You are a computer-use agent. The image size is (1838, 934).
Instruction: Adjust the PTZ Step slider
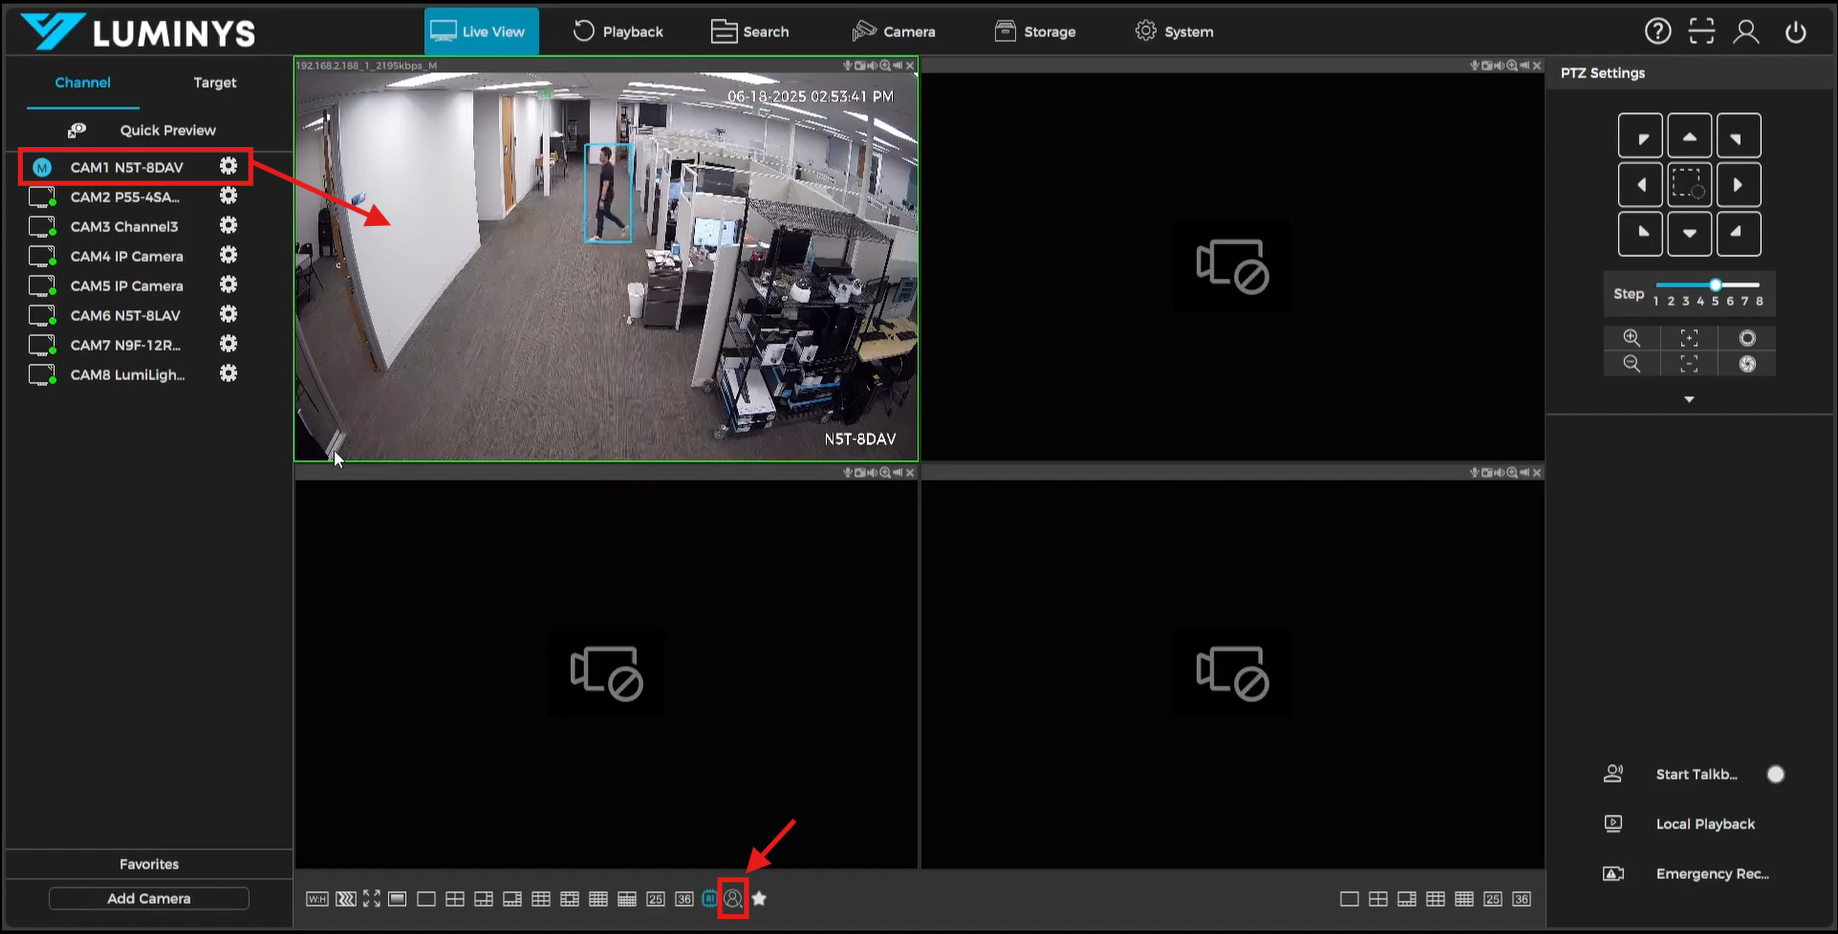[1715, 285]
